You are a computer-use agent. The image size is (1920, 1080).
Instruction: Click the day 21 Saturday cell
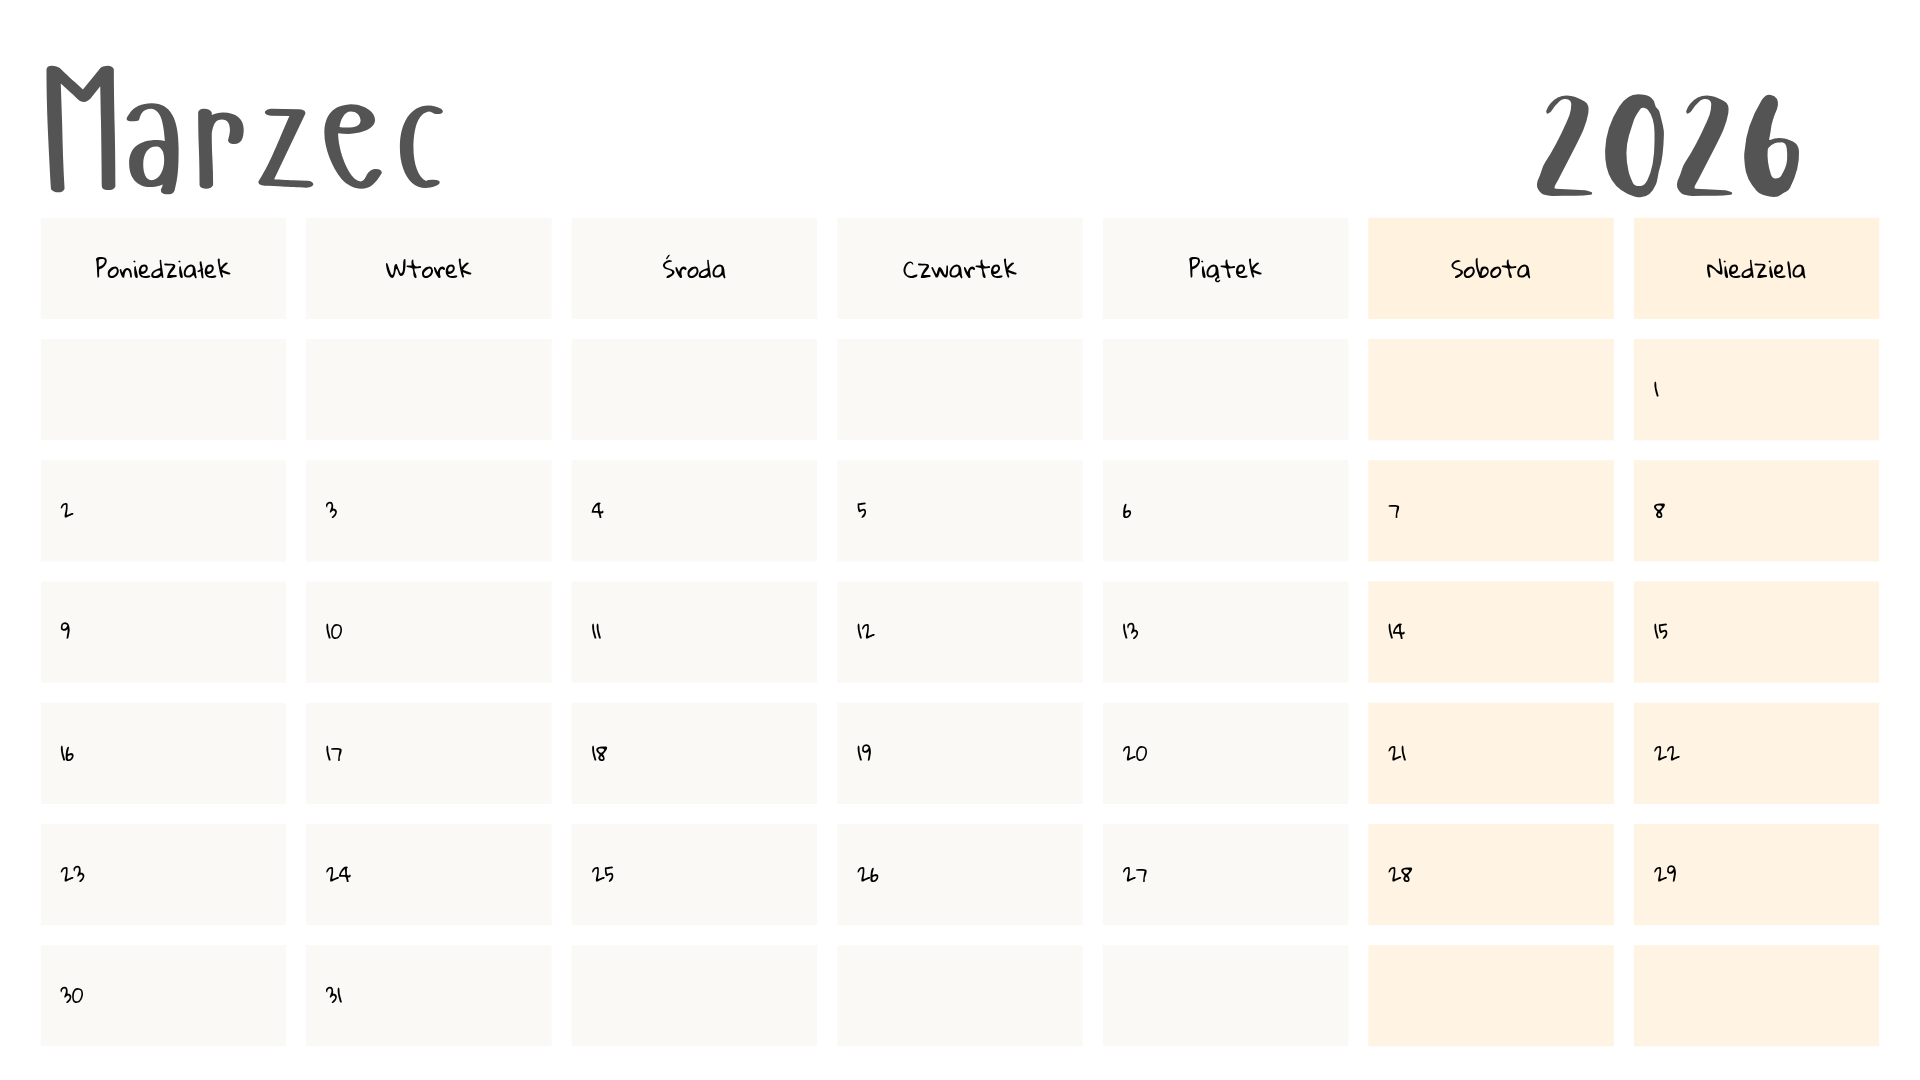coord(1490,753)
